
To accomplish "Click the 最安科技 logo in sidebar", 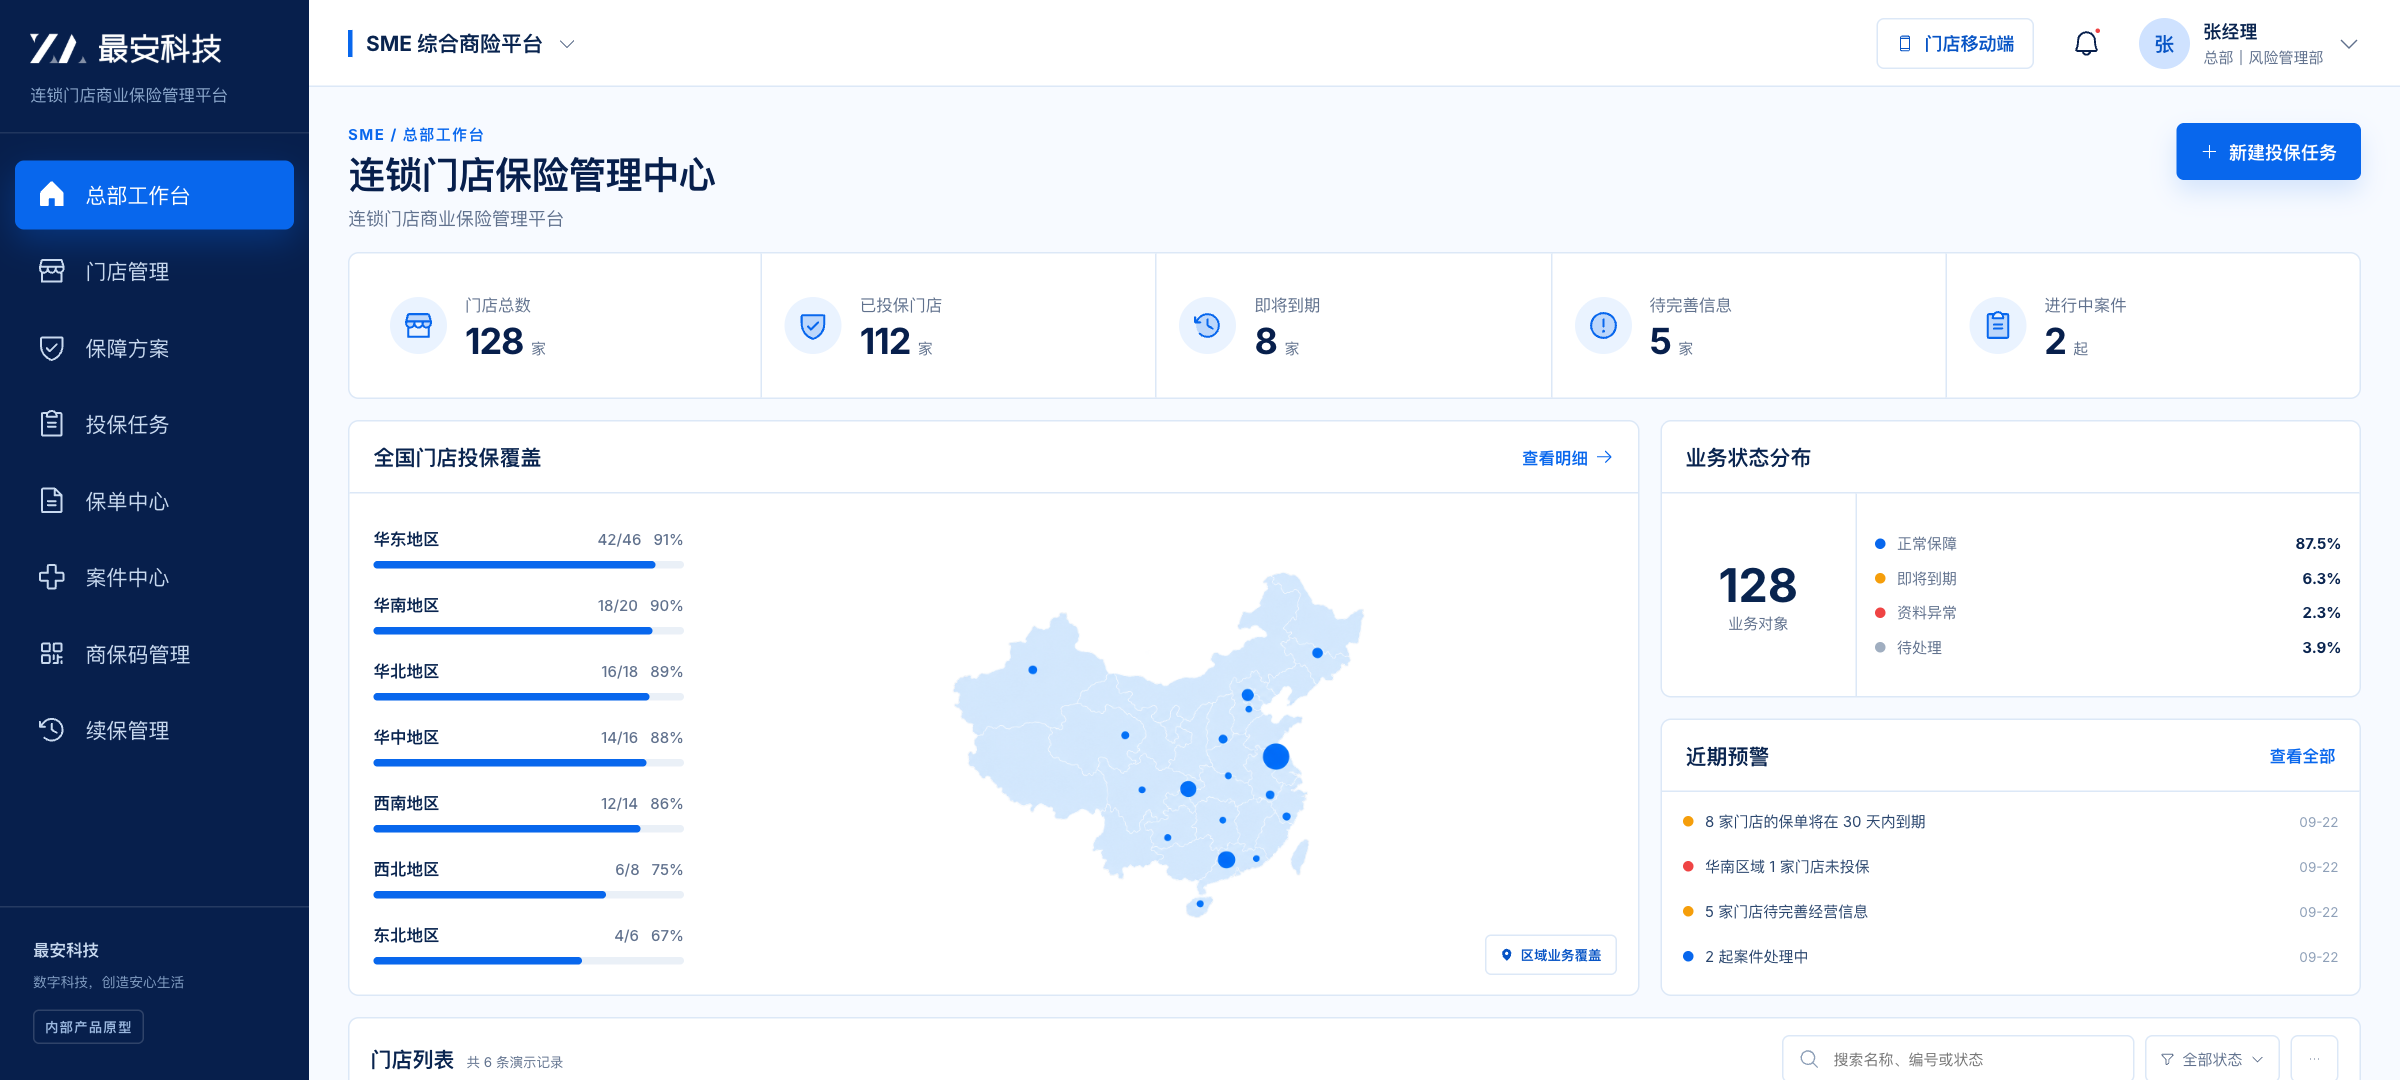I will click(126, 48).
